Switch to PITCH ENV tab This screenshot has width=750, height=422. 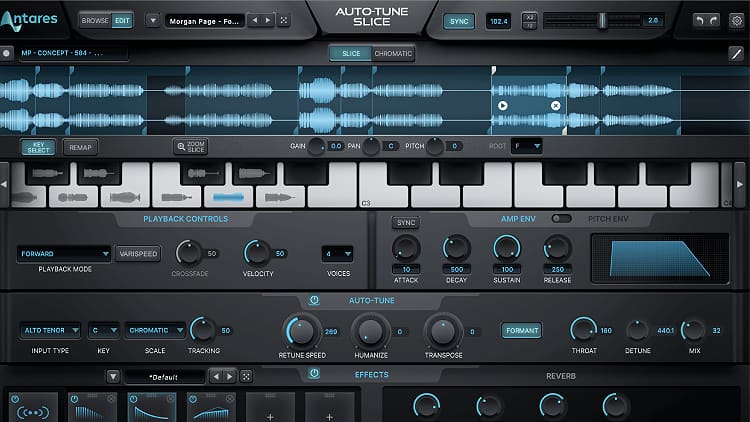tap(608, 219)
